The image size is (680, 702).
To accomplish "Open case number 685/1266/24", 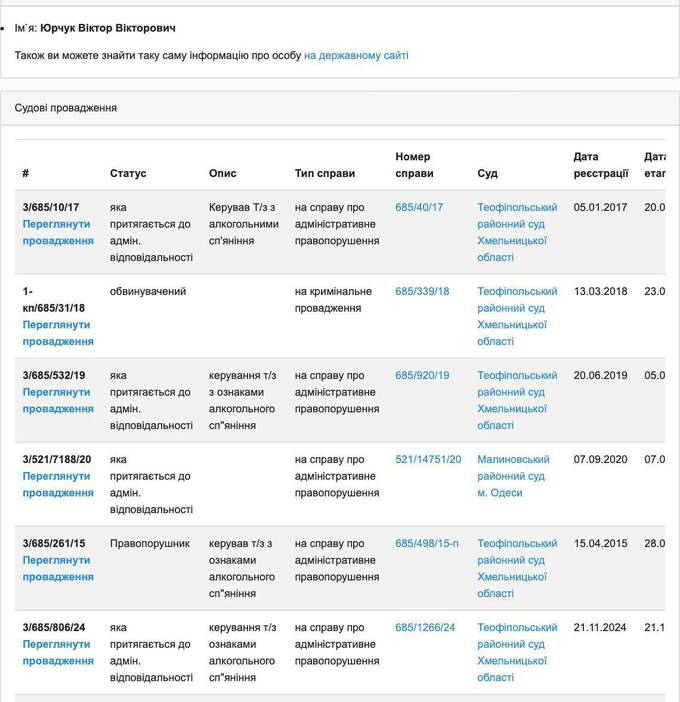I will [425, 627].
